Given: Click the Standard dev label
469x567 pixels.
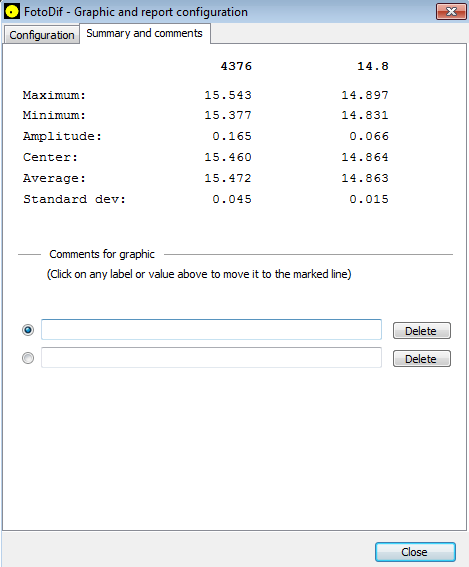Looking at the screenshot, I should pos(74,199).
